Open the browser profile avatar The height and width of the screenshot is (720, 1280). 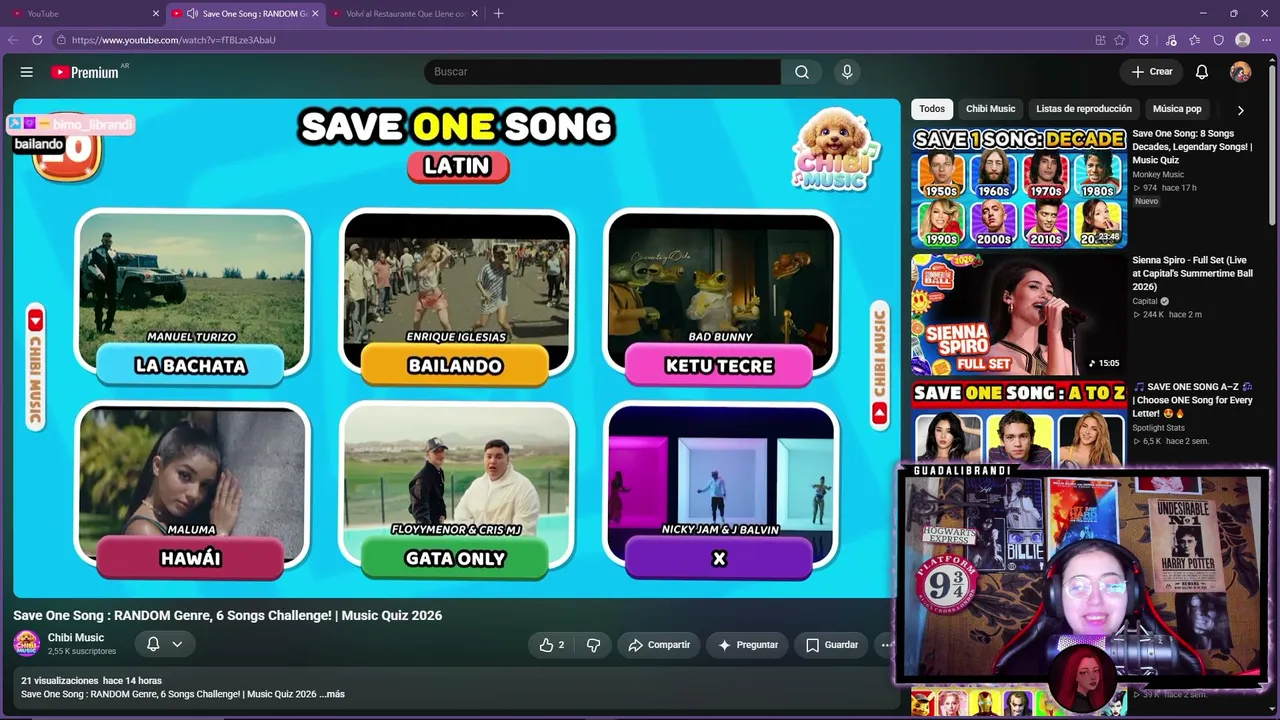click(x=1243, y=40)
